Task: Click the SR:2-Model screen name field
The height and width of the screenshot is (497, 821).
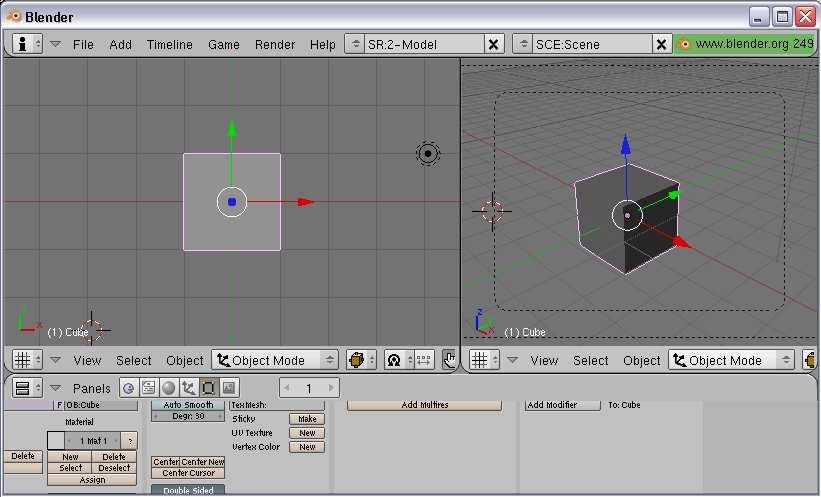Action: pos(425,44)
